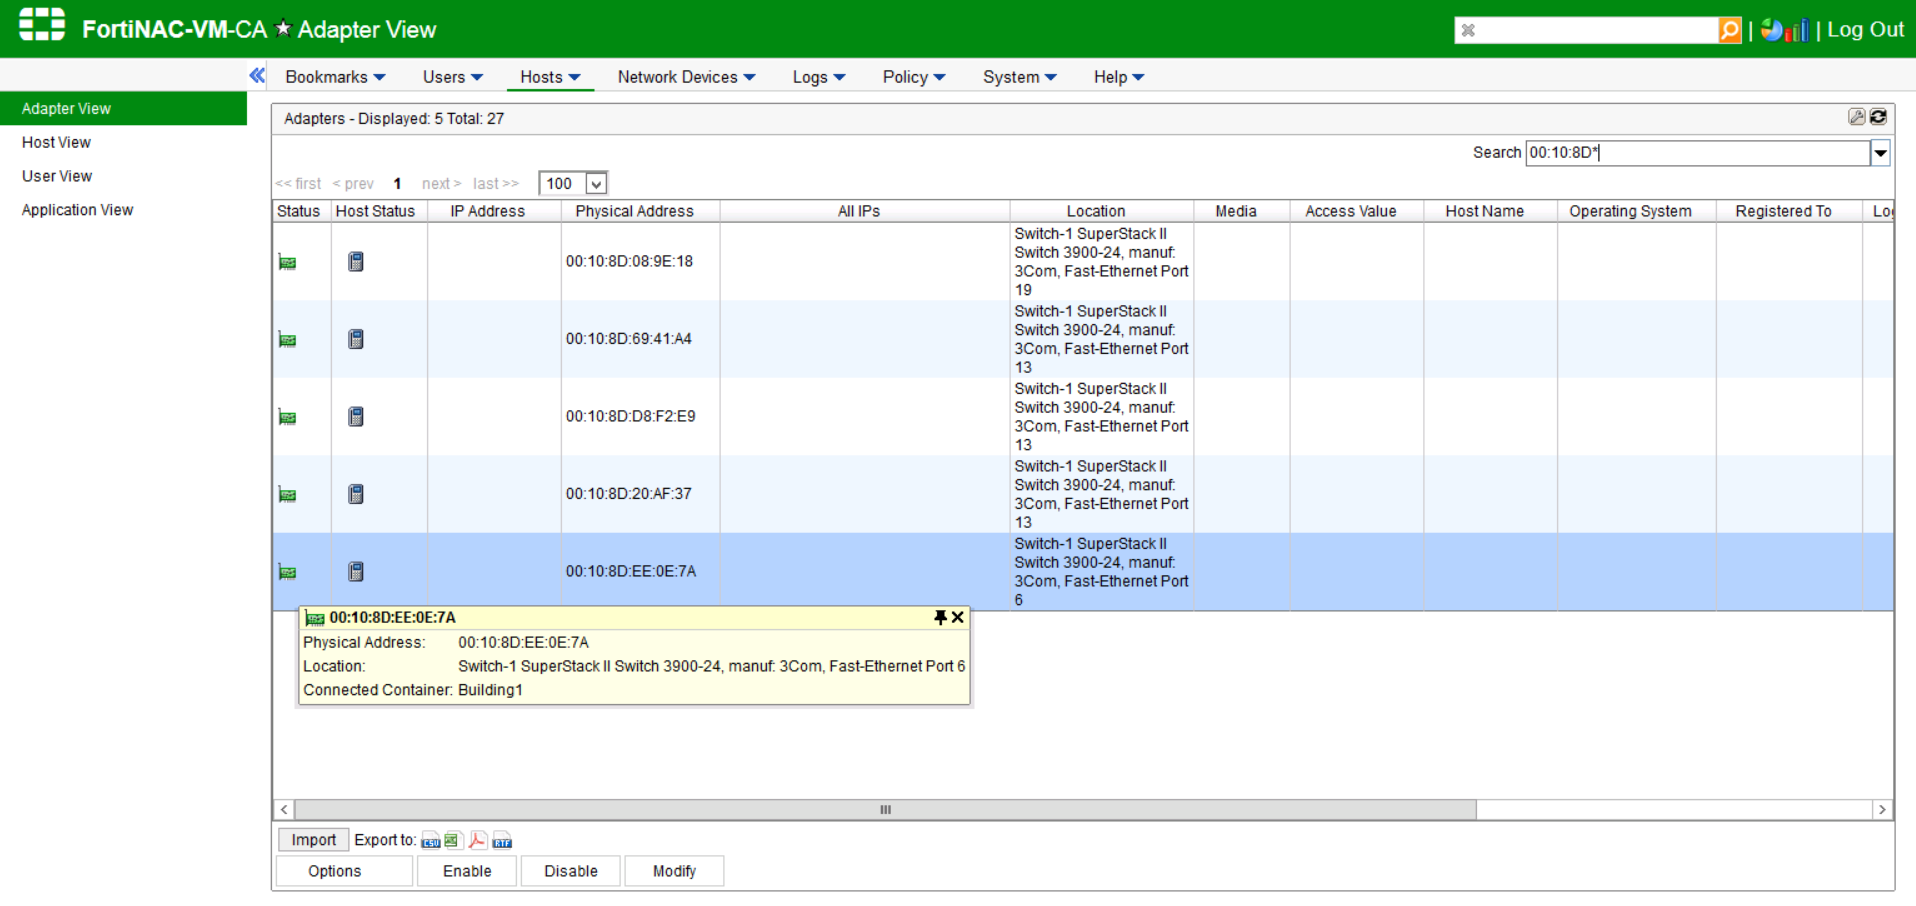The image size is (1916, 906).
Task: Open the dashboard pie chart icon
Action: (1772, 30)
